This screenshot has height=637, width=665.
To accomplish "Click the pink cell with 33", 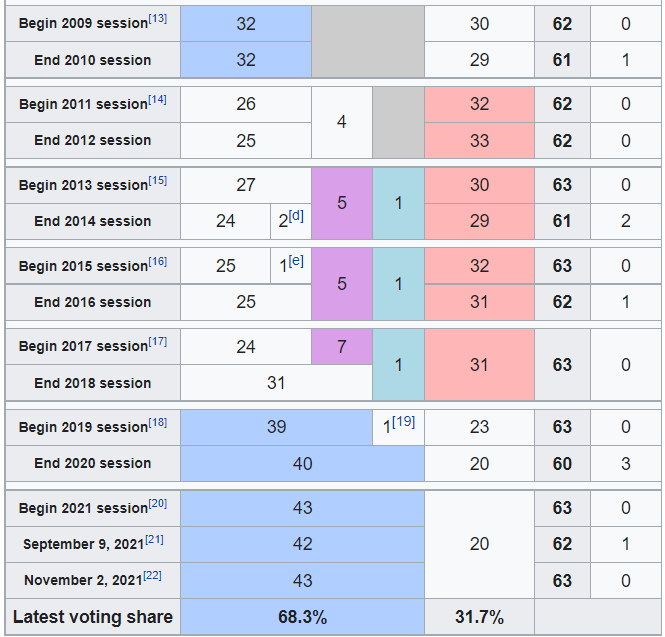I will (x=479, y=141).
